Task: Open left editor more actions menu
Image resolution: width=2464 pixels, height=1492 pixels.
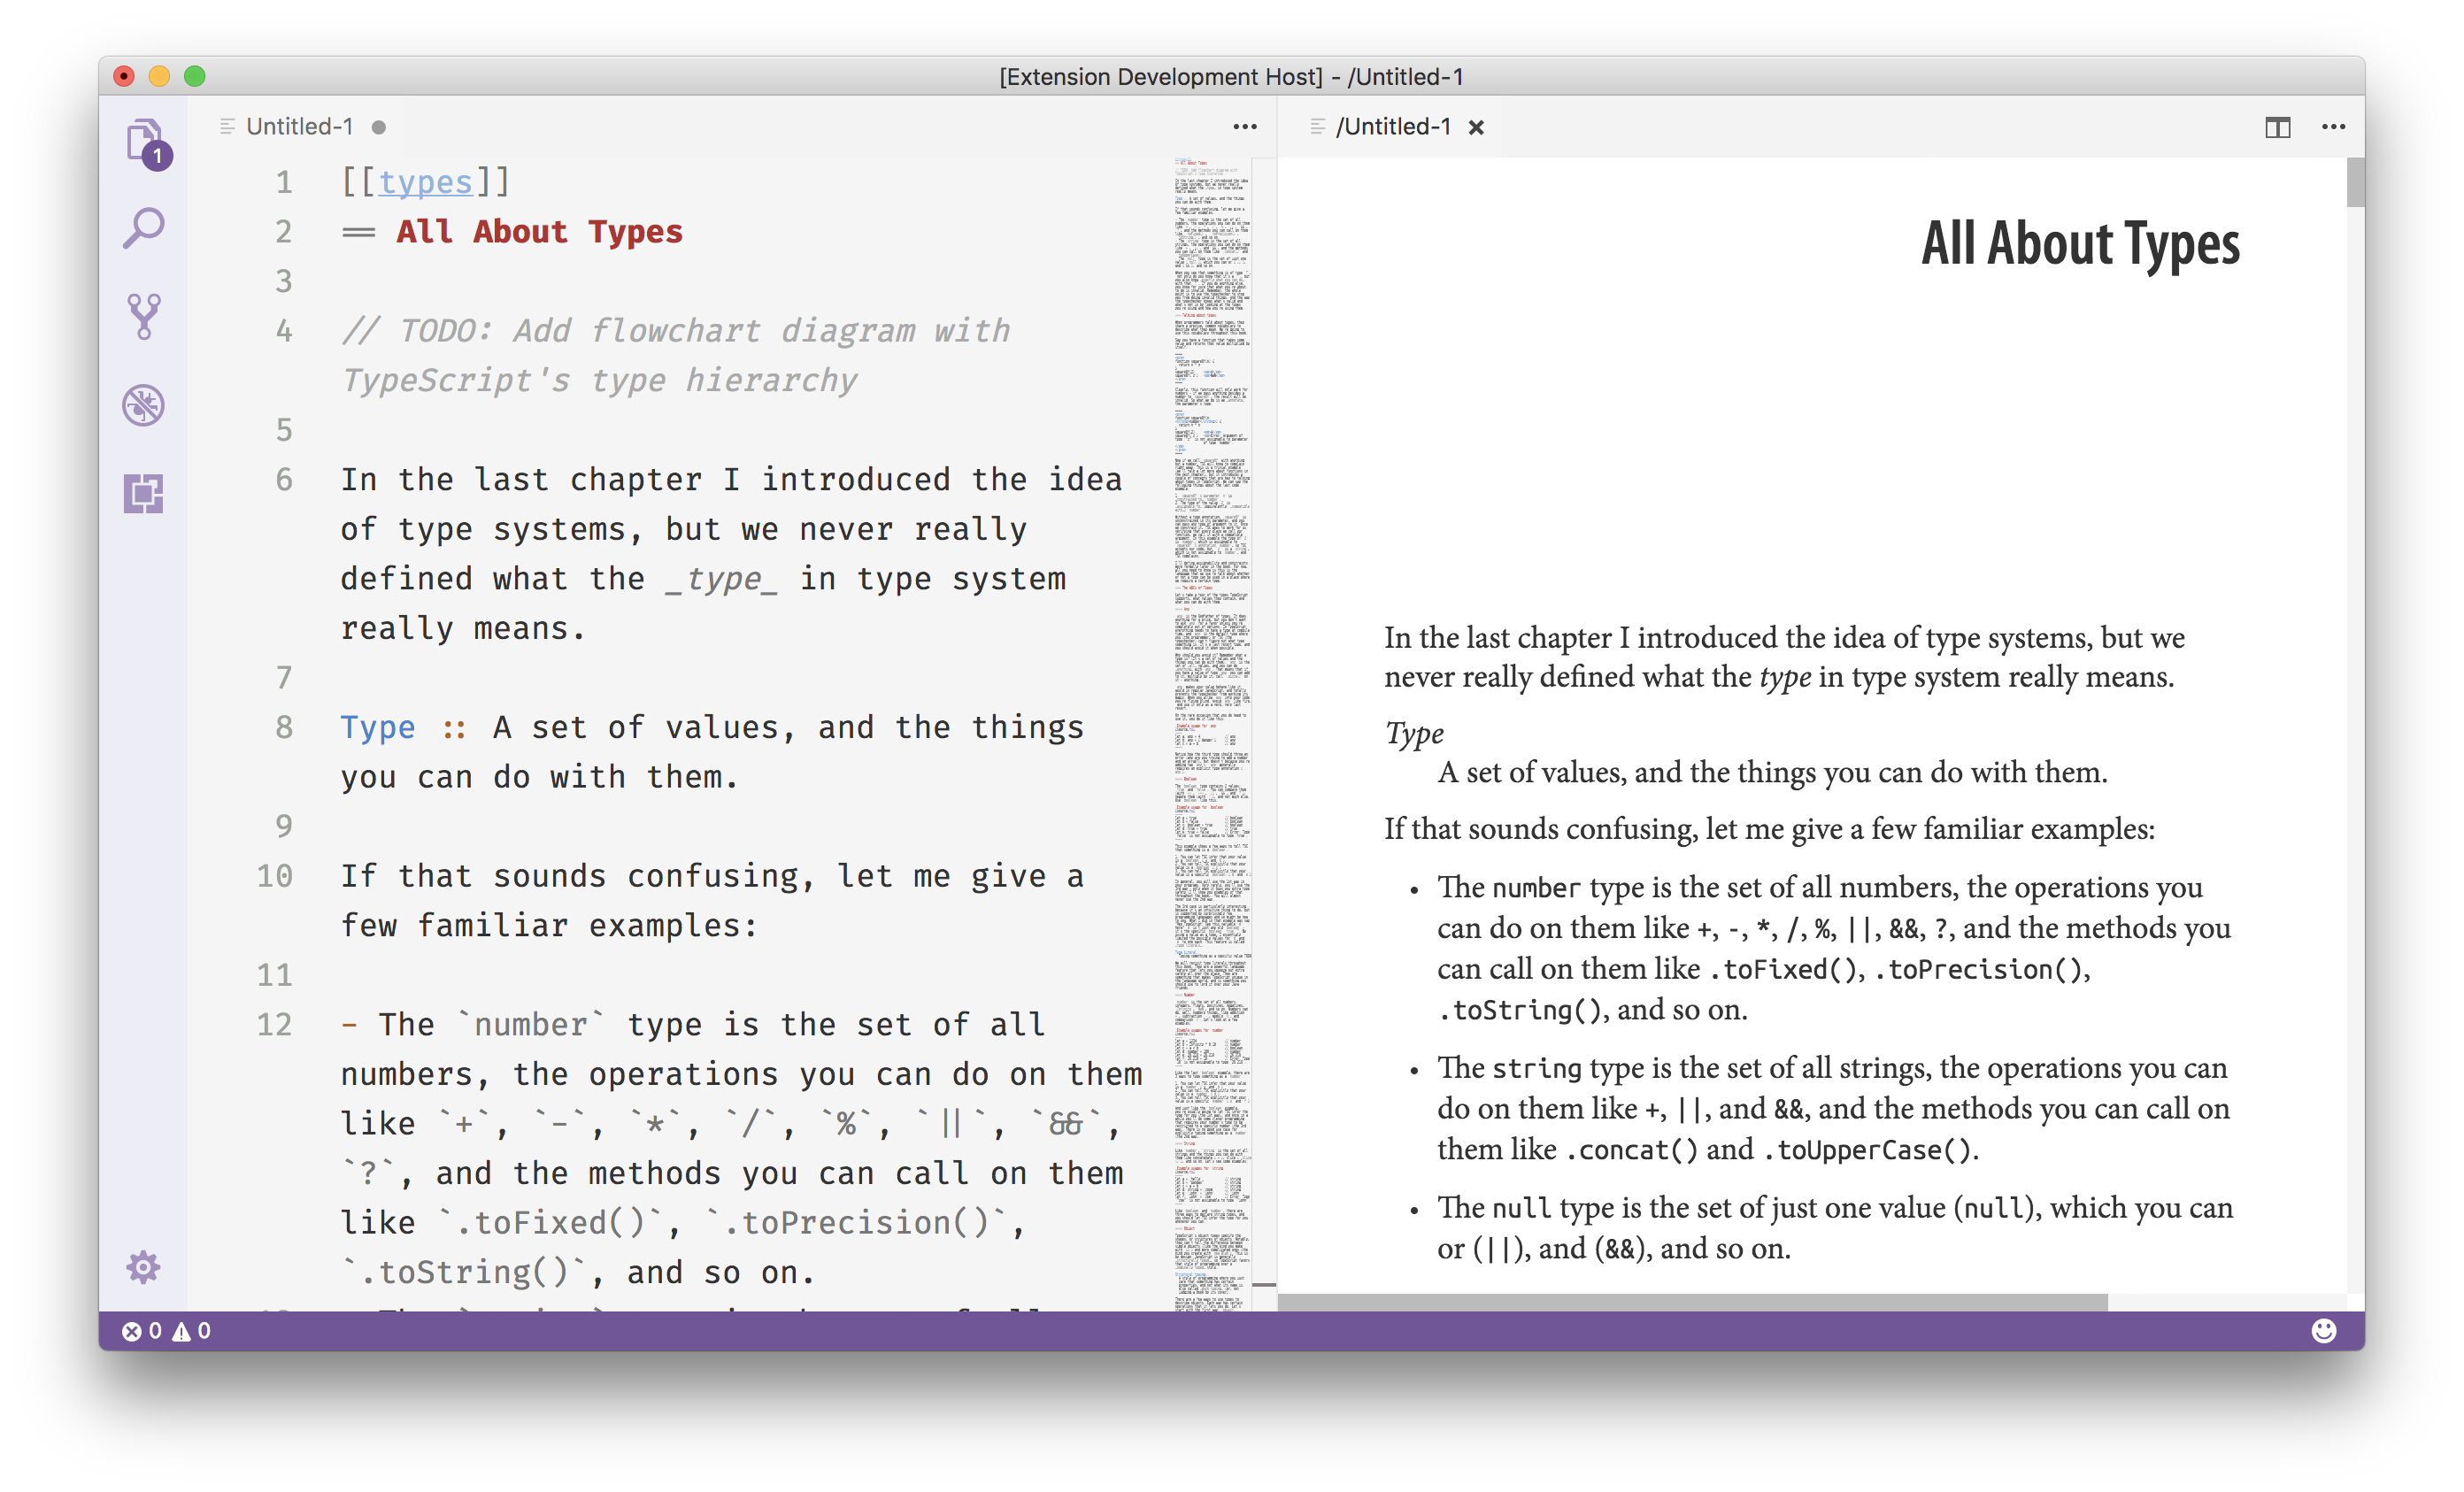Action: [1245, 127]
